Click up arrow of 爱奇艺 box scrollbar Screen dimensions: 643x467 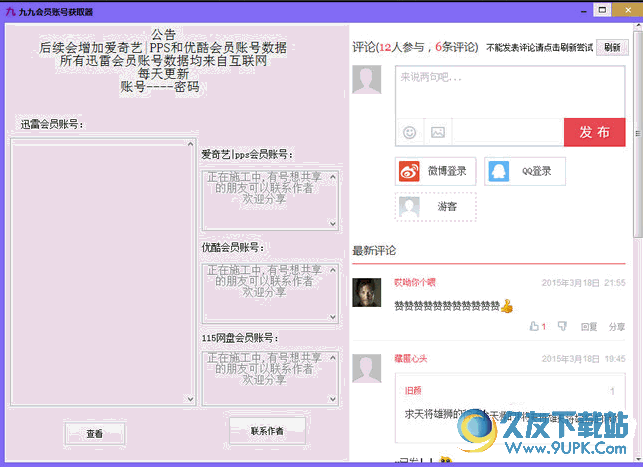click(x=333, y=177)
